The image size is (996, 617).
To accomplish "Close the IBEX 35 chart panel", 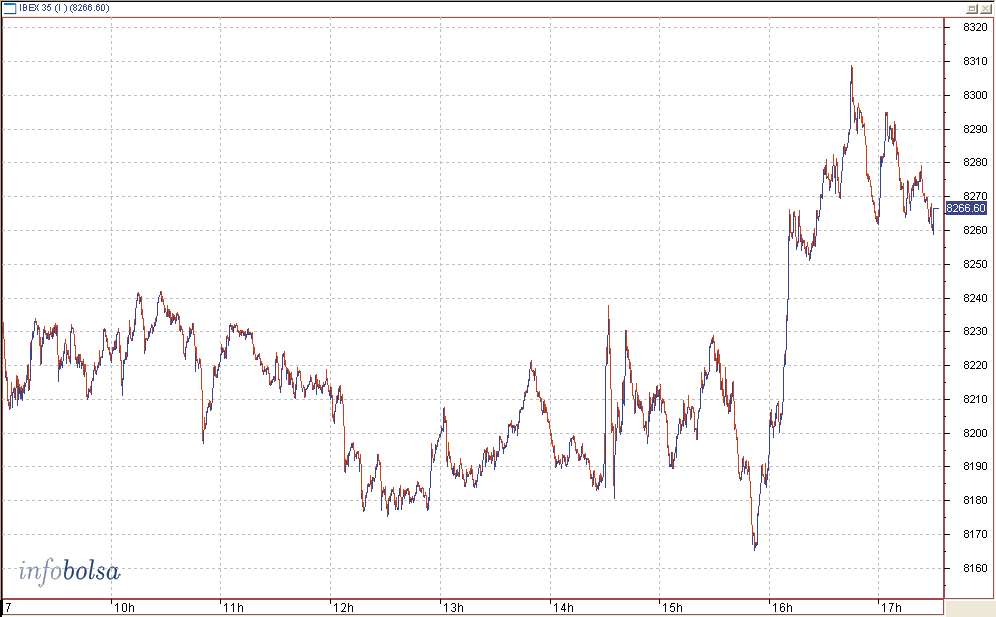I will point(985,8).
